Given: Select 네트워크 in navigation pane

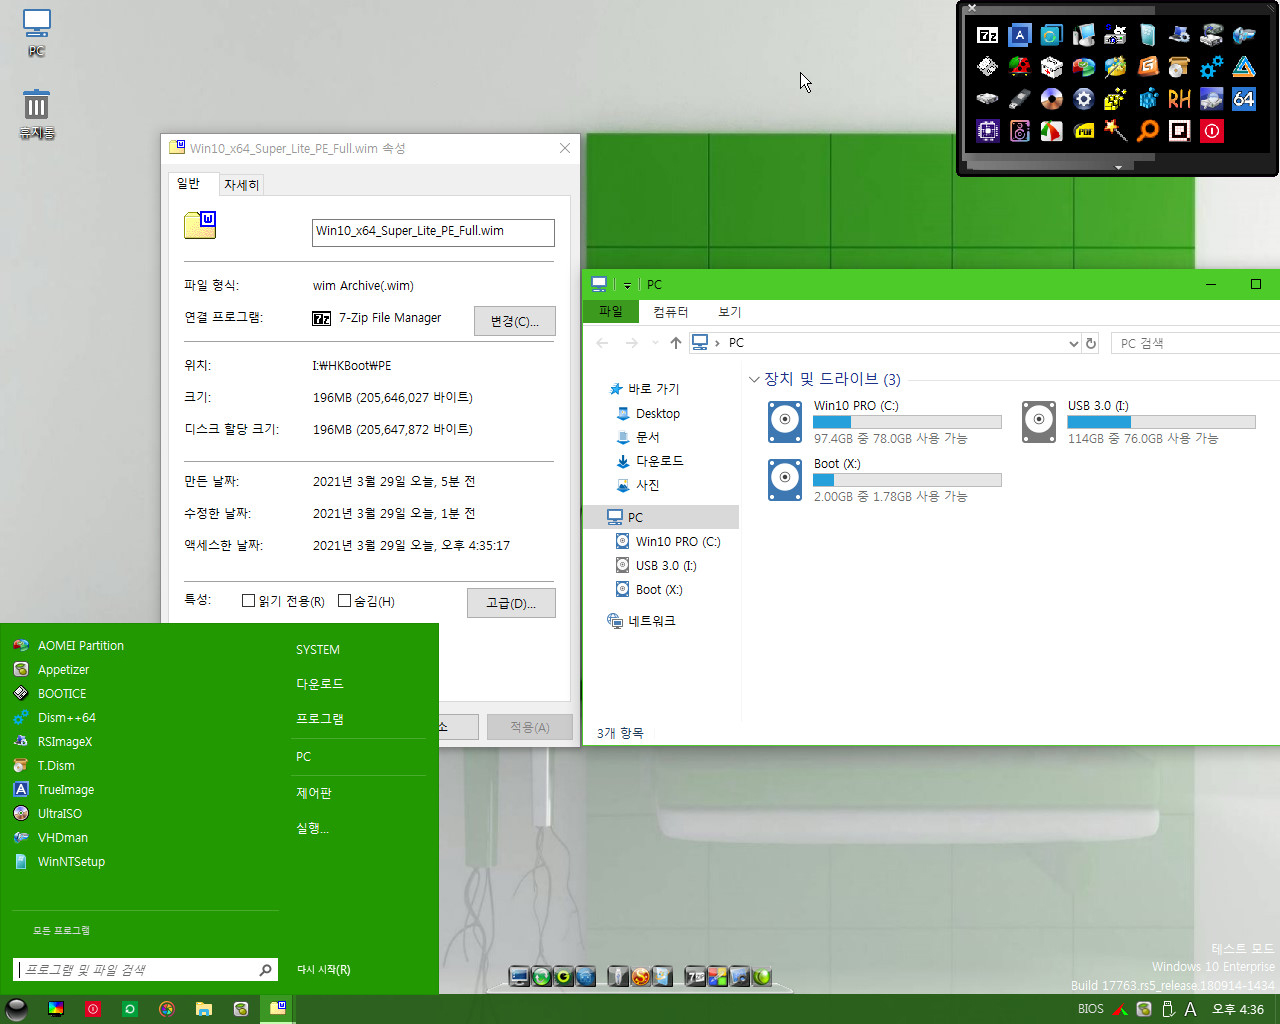Looking at the screenshot, I should tap(642, 621).
